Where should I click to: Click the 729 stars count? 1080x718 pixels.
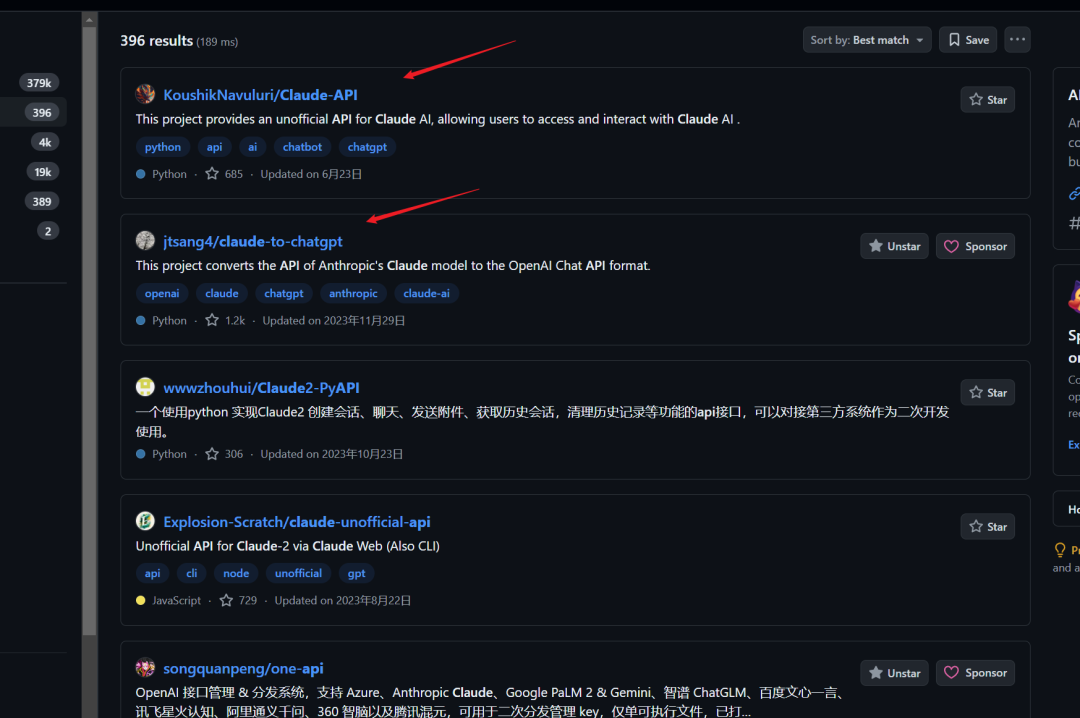pos(238,601)
